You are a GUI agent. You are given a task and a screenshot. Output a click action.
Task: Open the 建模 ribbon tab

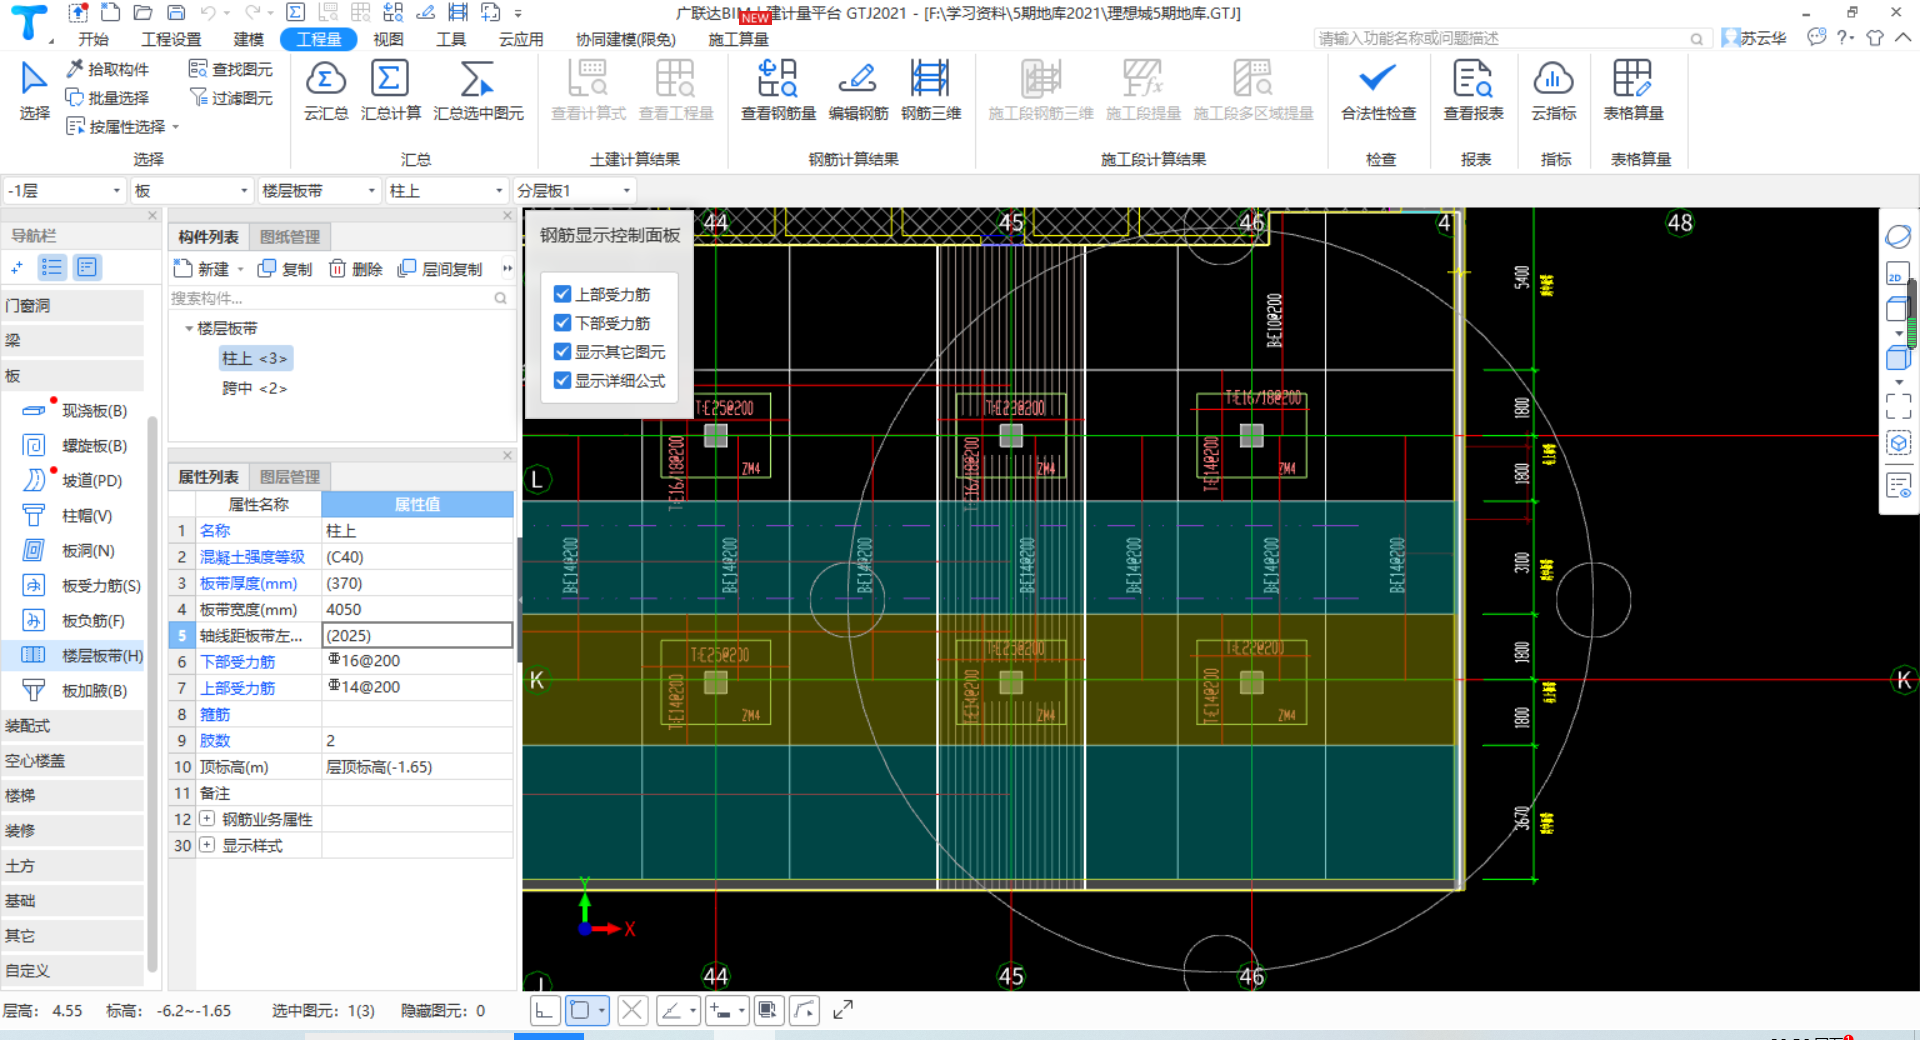[x=248, y=39]
